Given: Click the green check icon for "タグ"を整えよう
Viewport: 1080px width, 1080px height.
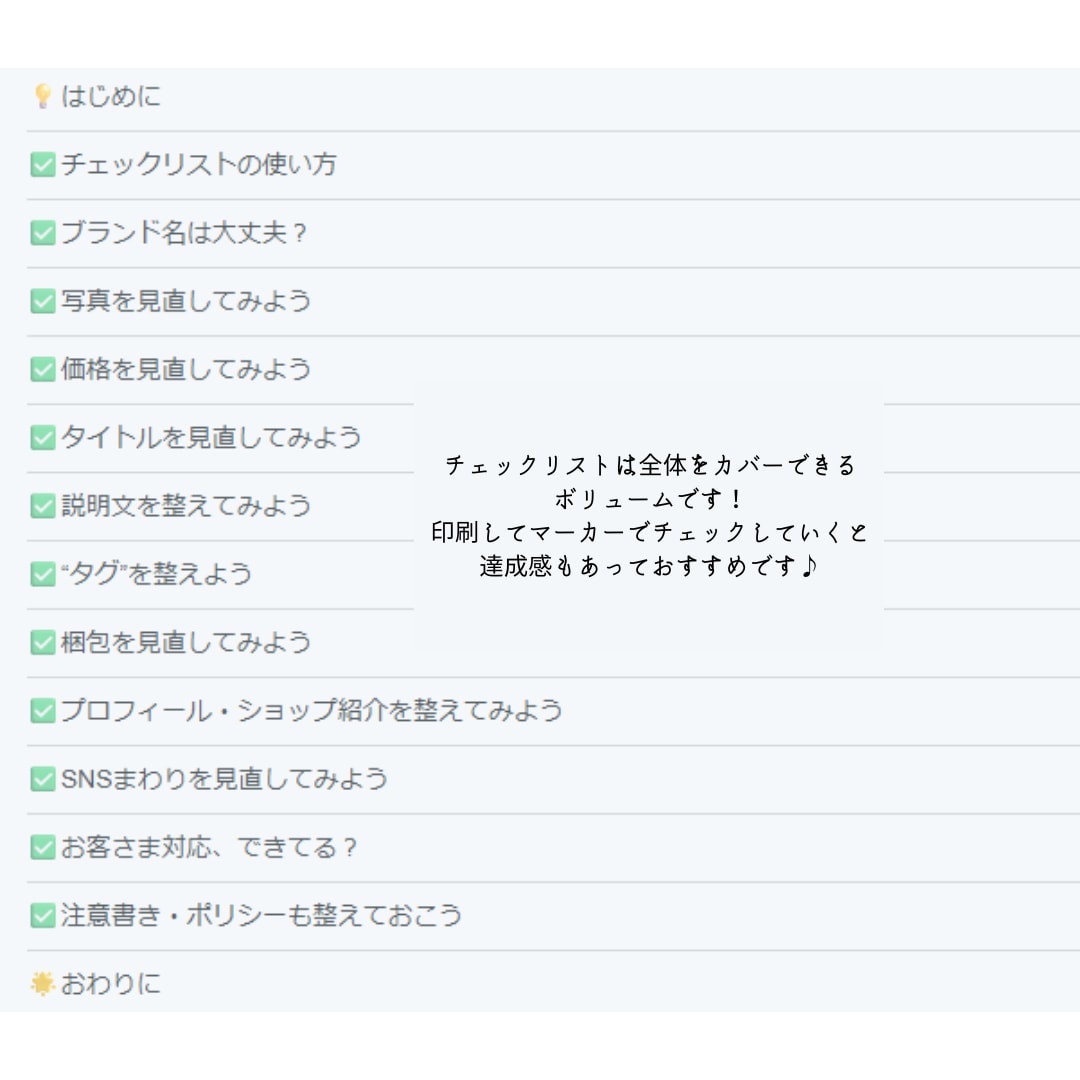Looking at the screenshot, I should tap(43, 574).
